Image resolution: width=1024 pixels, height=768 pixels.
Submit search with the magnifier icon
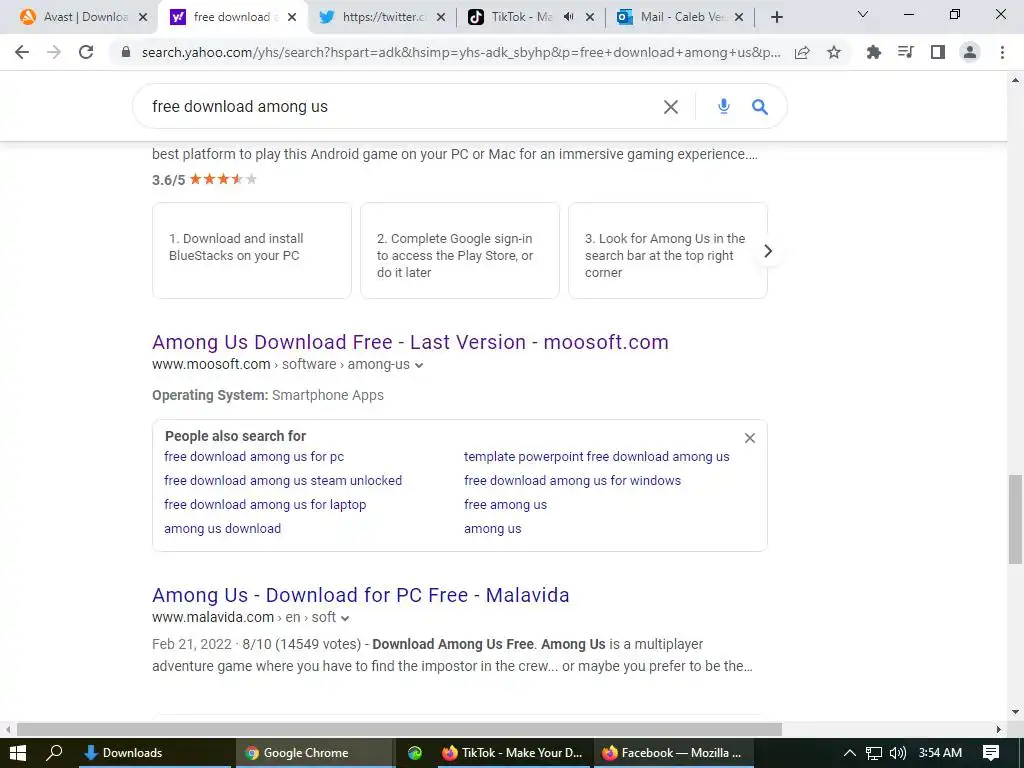coord(760,106)
